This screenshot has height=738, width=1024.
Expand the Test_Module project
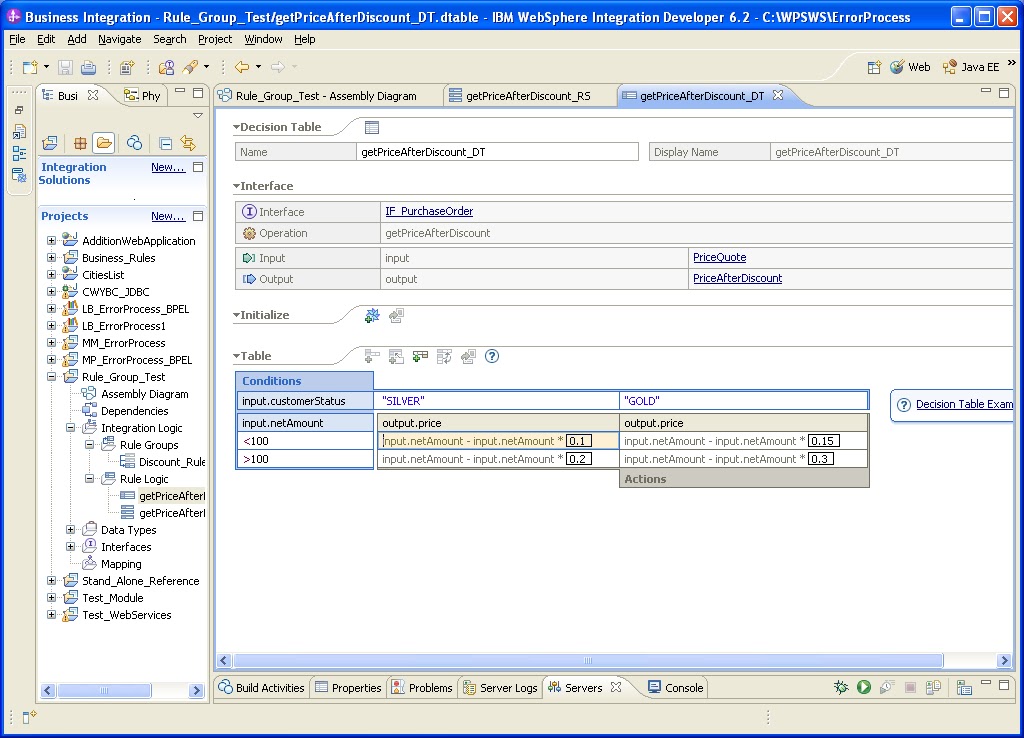tap(51, 597)
